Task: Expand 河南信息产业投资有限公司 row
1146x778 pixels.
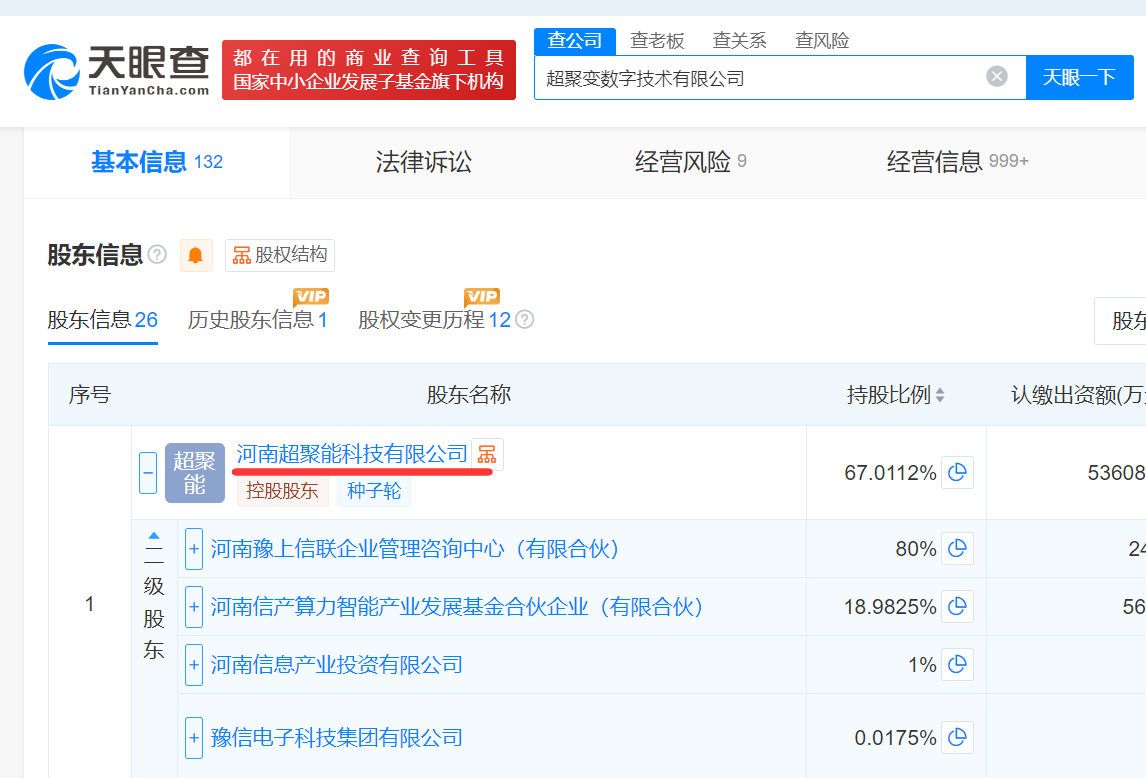Action: (x=194, y=665)
